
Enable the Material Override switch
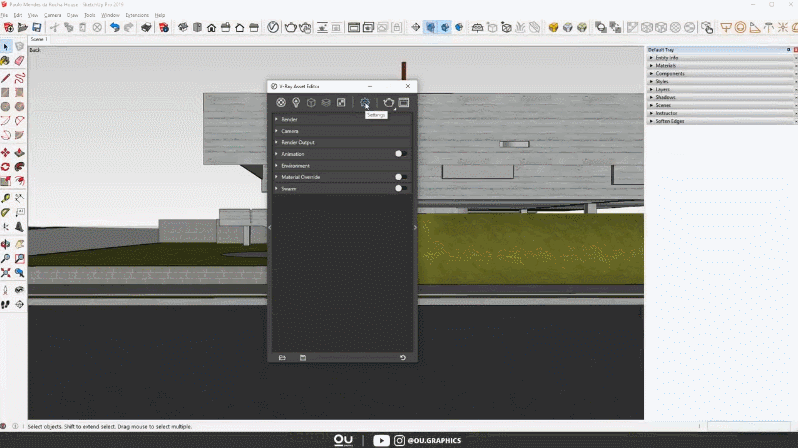[x=400, y=177]
